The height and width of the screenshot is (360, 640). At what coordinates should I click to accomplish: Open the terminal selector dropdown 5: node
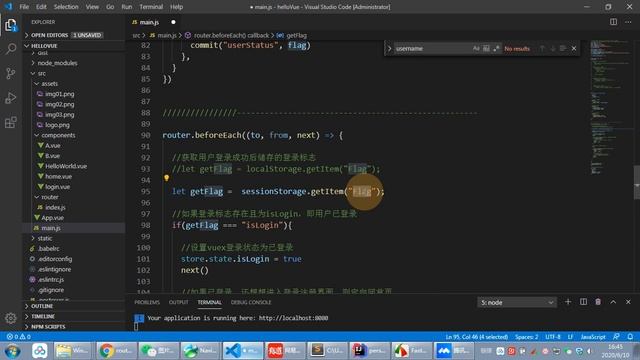point(516,302)
